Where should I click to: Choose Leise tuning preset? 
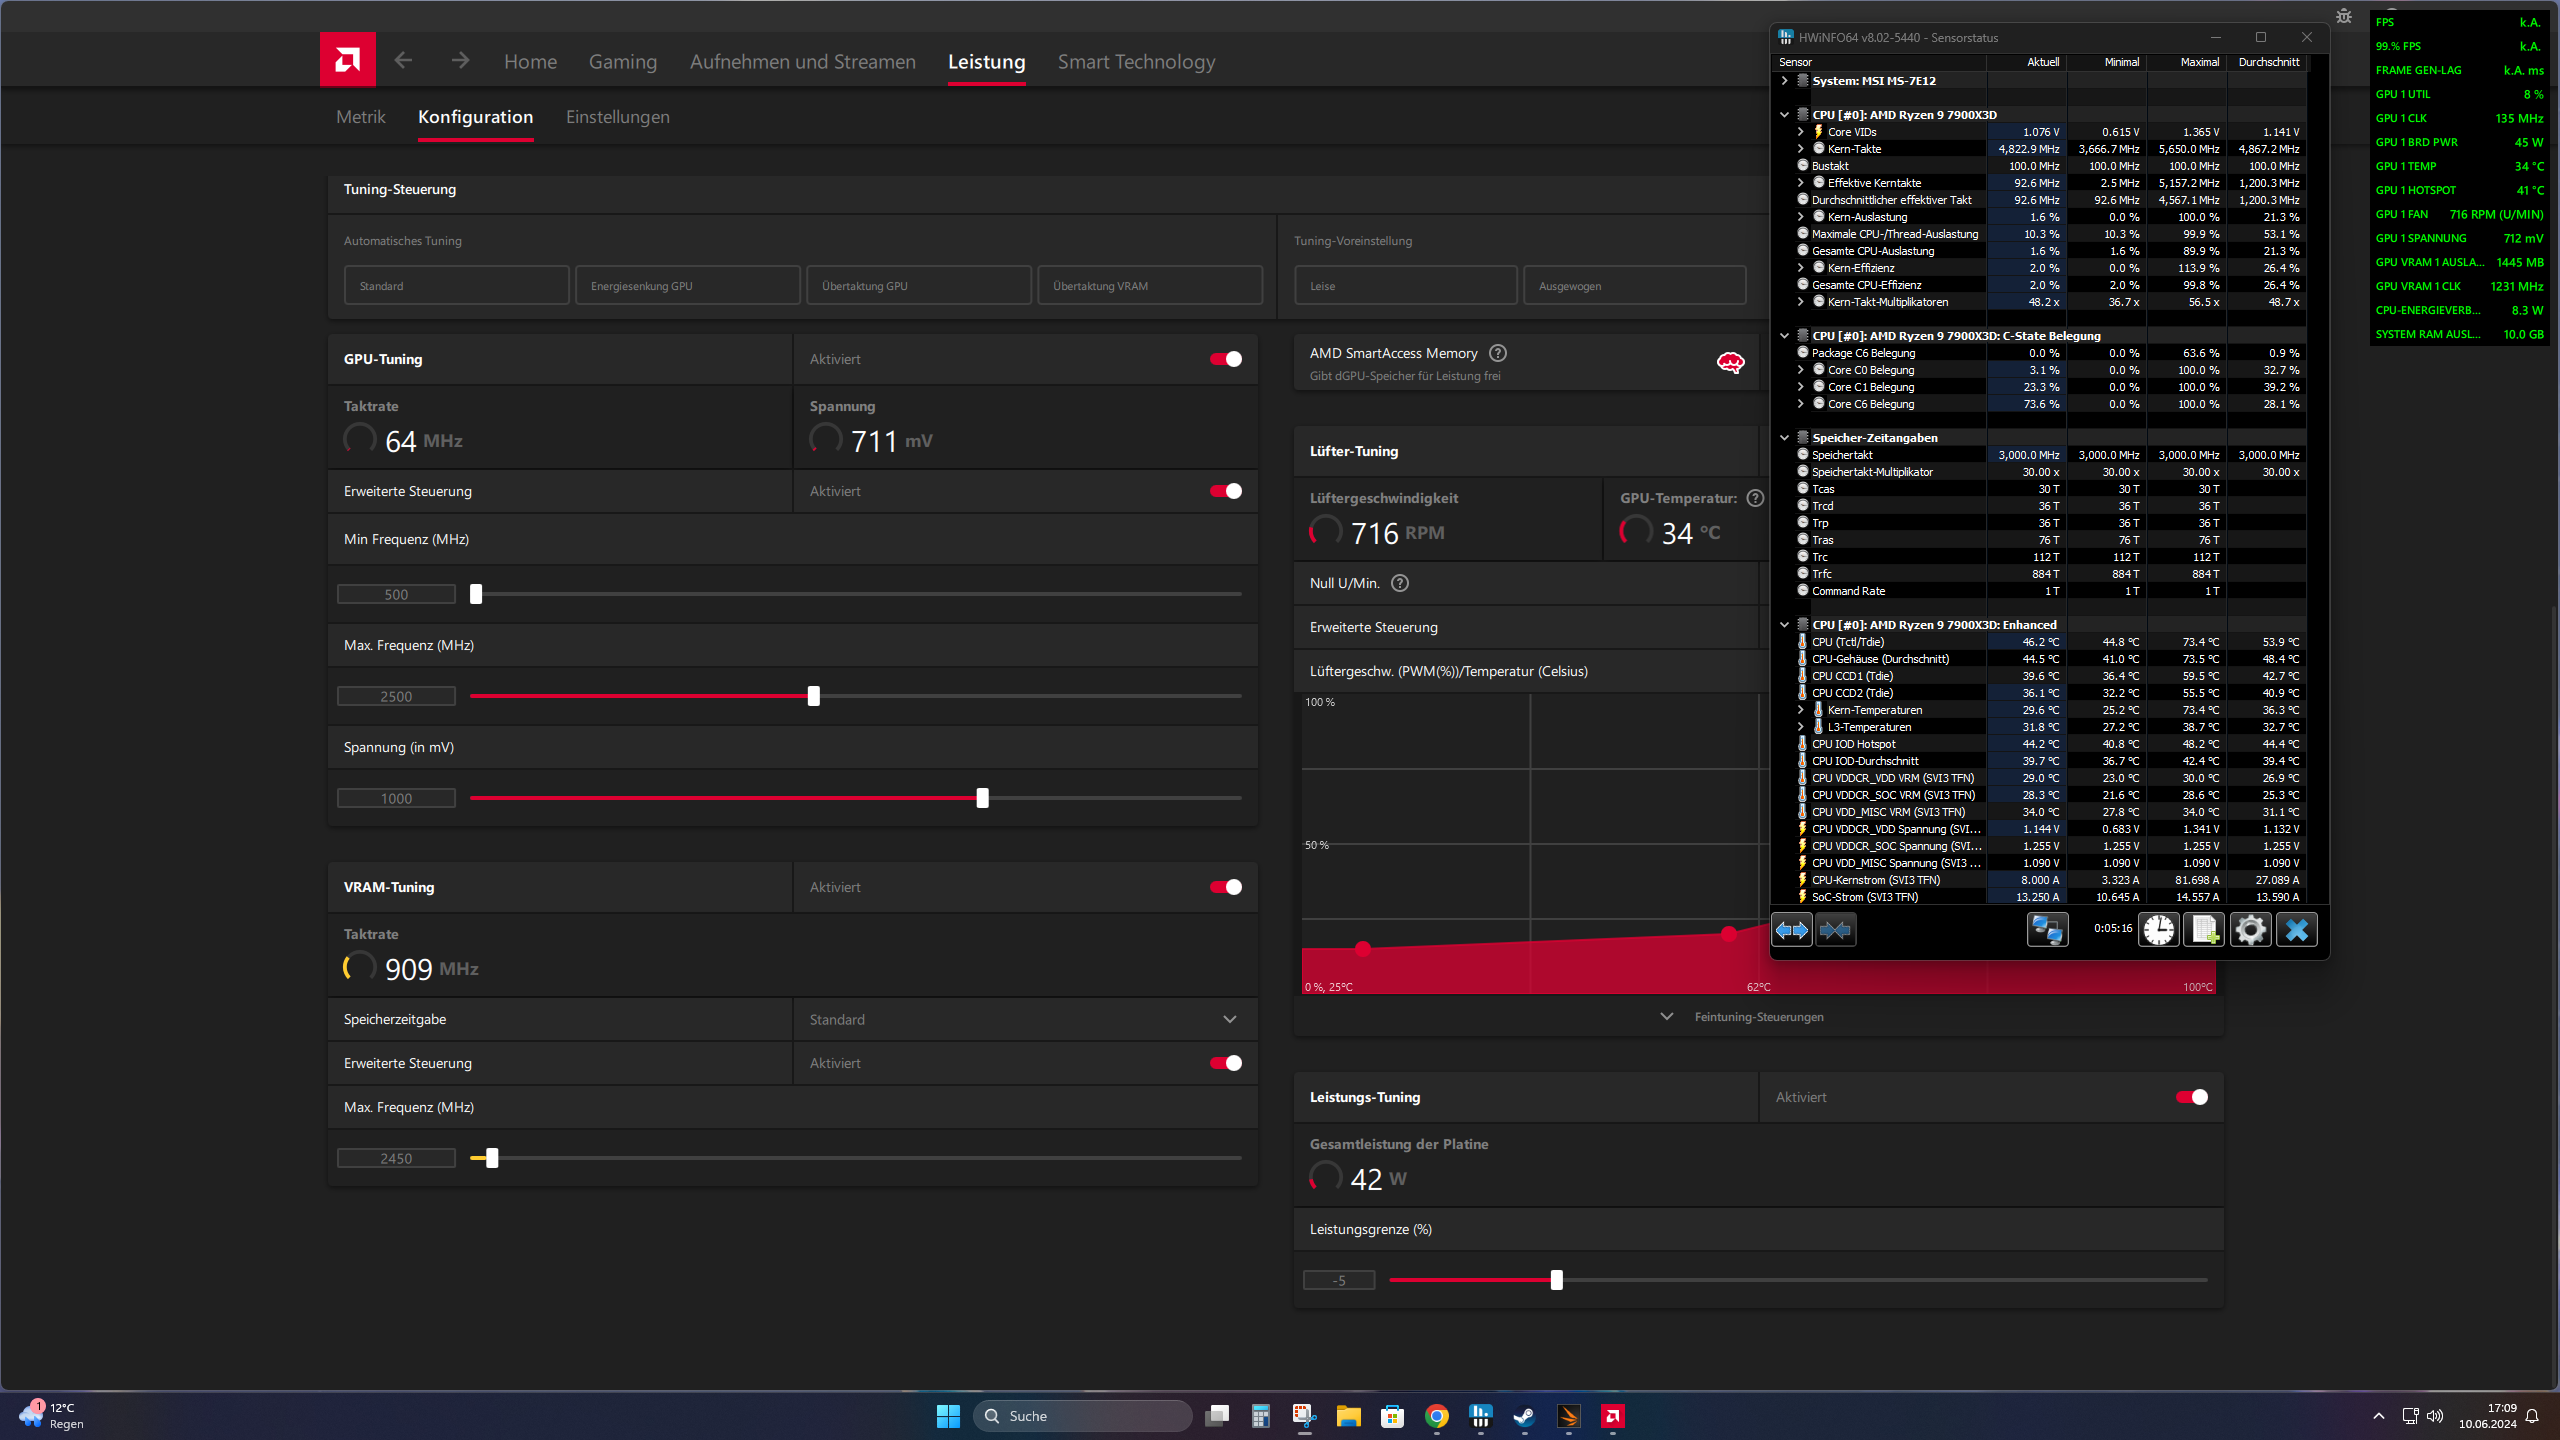[x=1406, y=285]
